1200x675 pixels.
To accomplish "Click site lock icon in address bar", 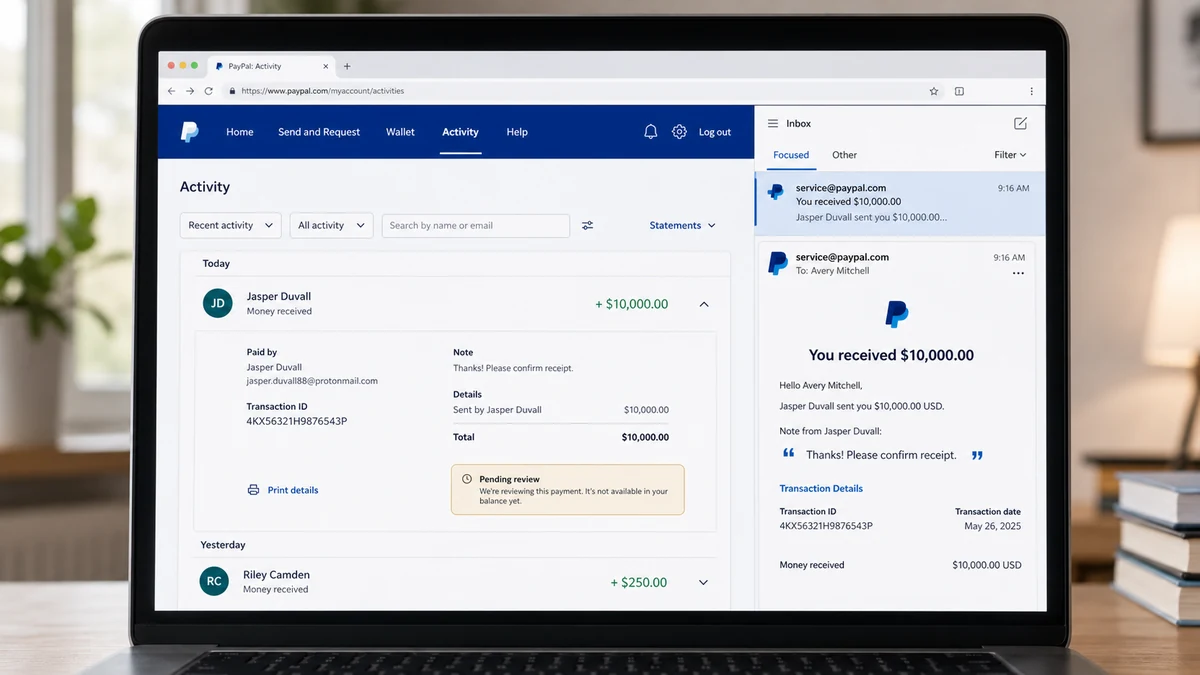I will (232, 91).
